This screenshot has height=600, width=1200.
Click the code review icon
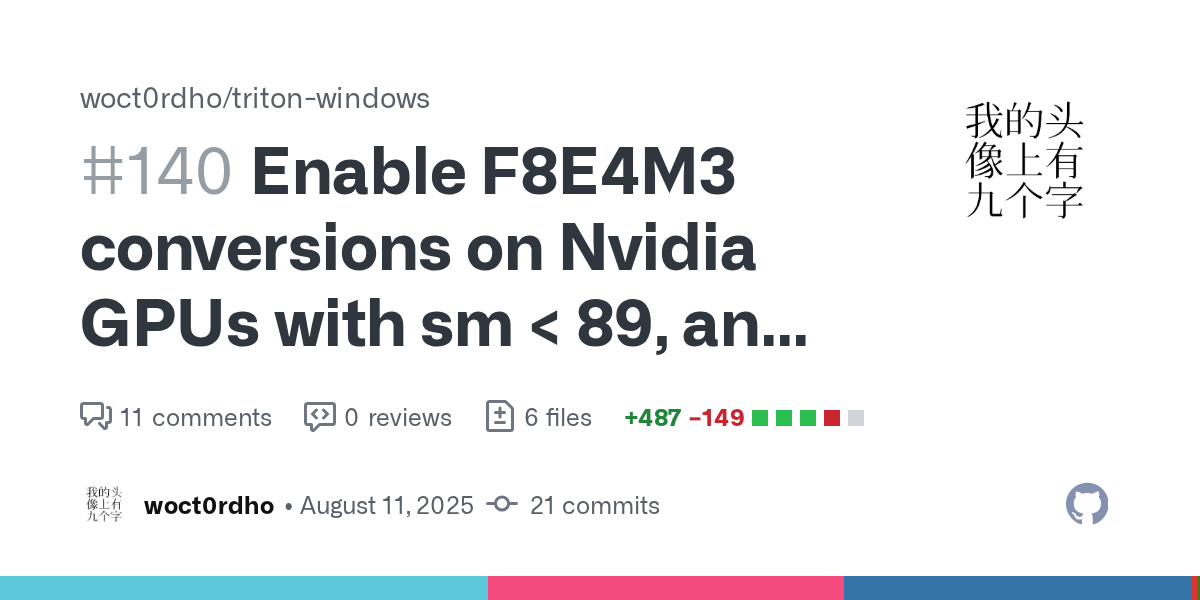319,417
